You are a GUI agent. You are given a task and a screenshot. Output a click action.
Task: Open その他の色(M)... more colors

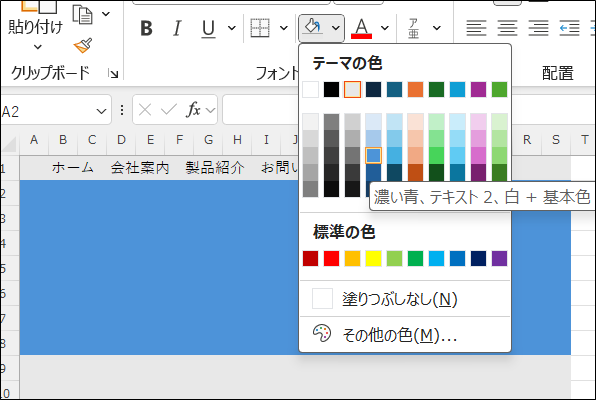pyautogui.click(x=405, y=335)
